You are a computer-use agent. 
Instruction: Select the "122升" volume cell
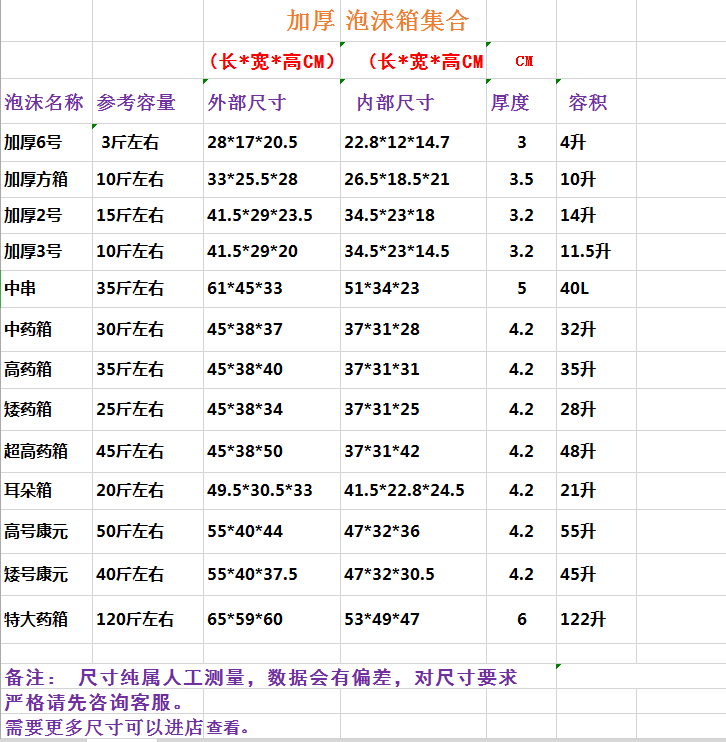pyautogui.click(x=583, y=619)
